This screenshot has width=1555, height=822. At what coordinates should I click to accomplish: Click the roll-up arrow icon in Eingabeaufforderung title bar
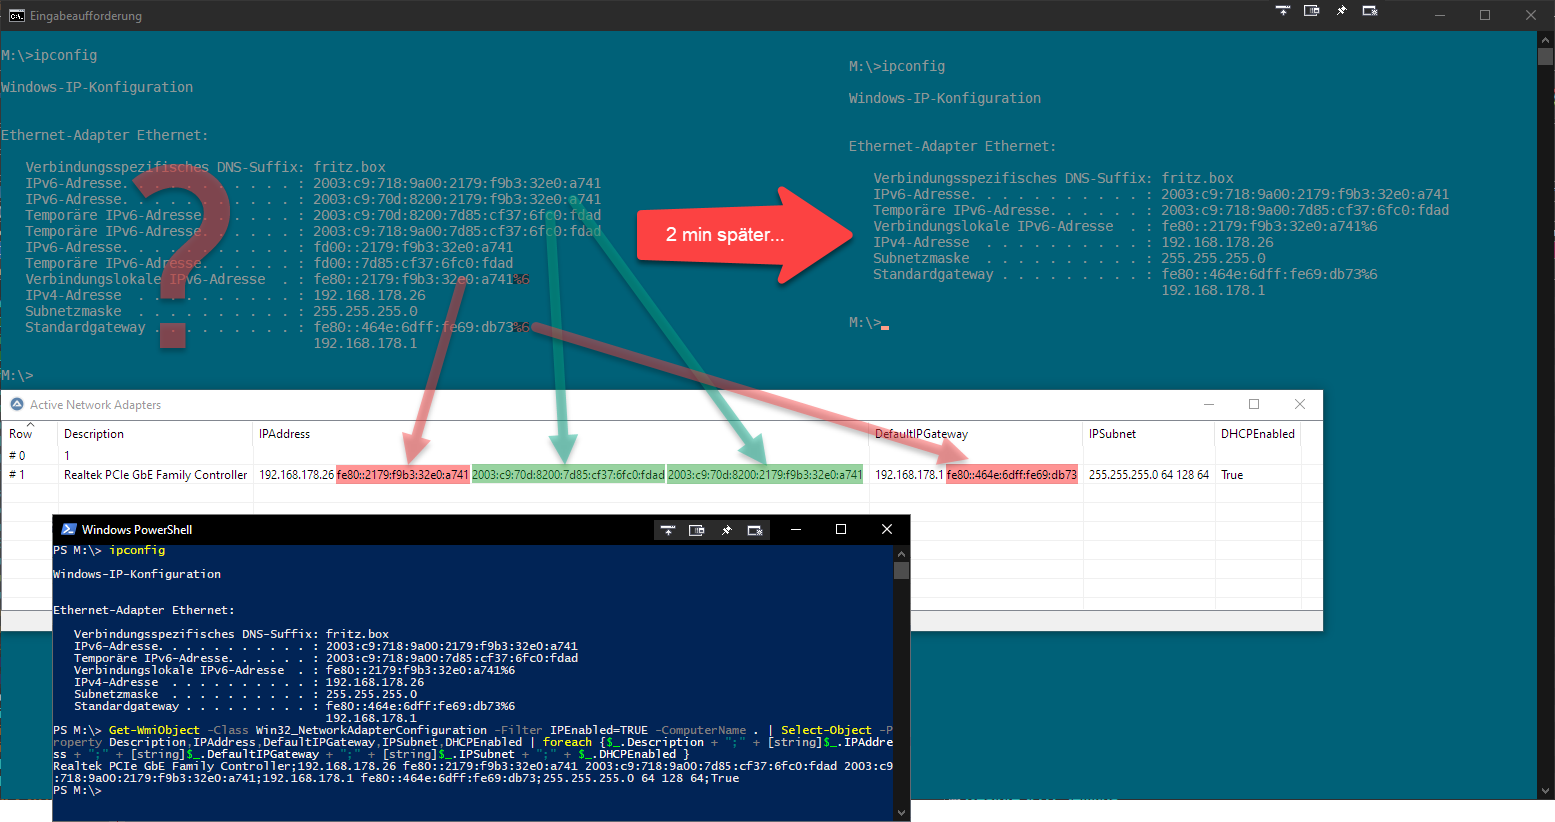pos(1283,11)
